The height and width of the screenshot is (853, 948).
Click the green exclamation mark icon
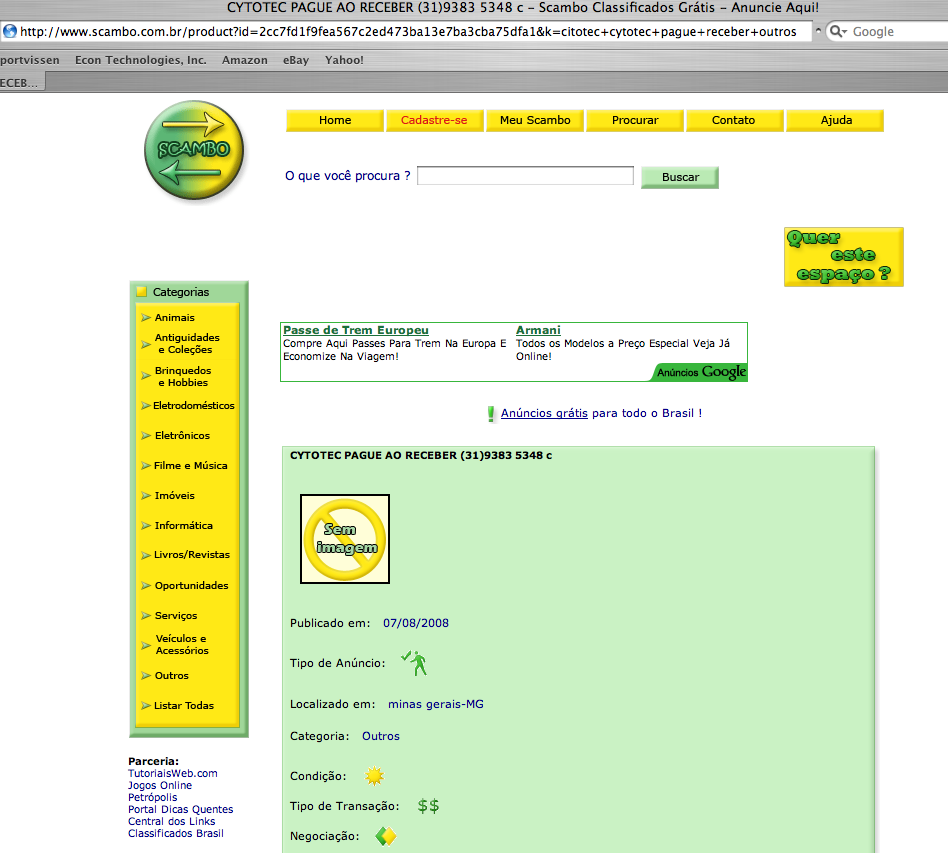point(491,414)
